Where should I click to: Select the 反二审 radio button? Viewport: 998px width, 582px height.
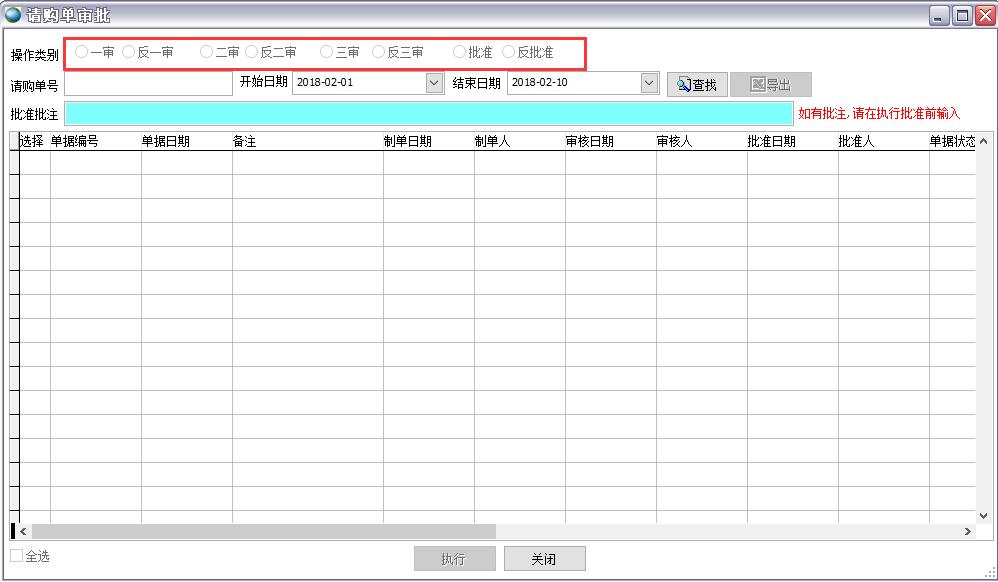251,51
